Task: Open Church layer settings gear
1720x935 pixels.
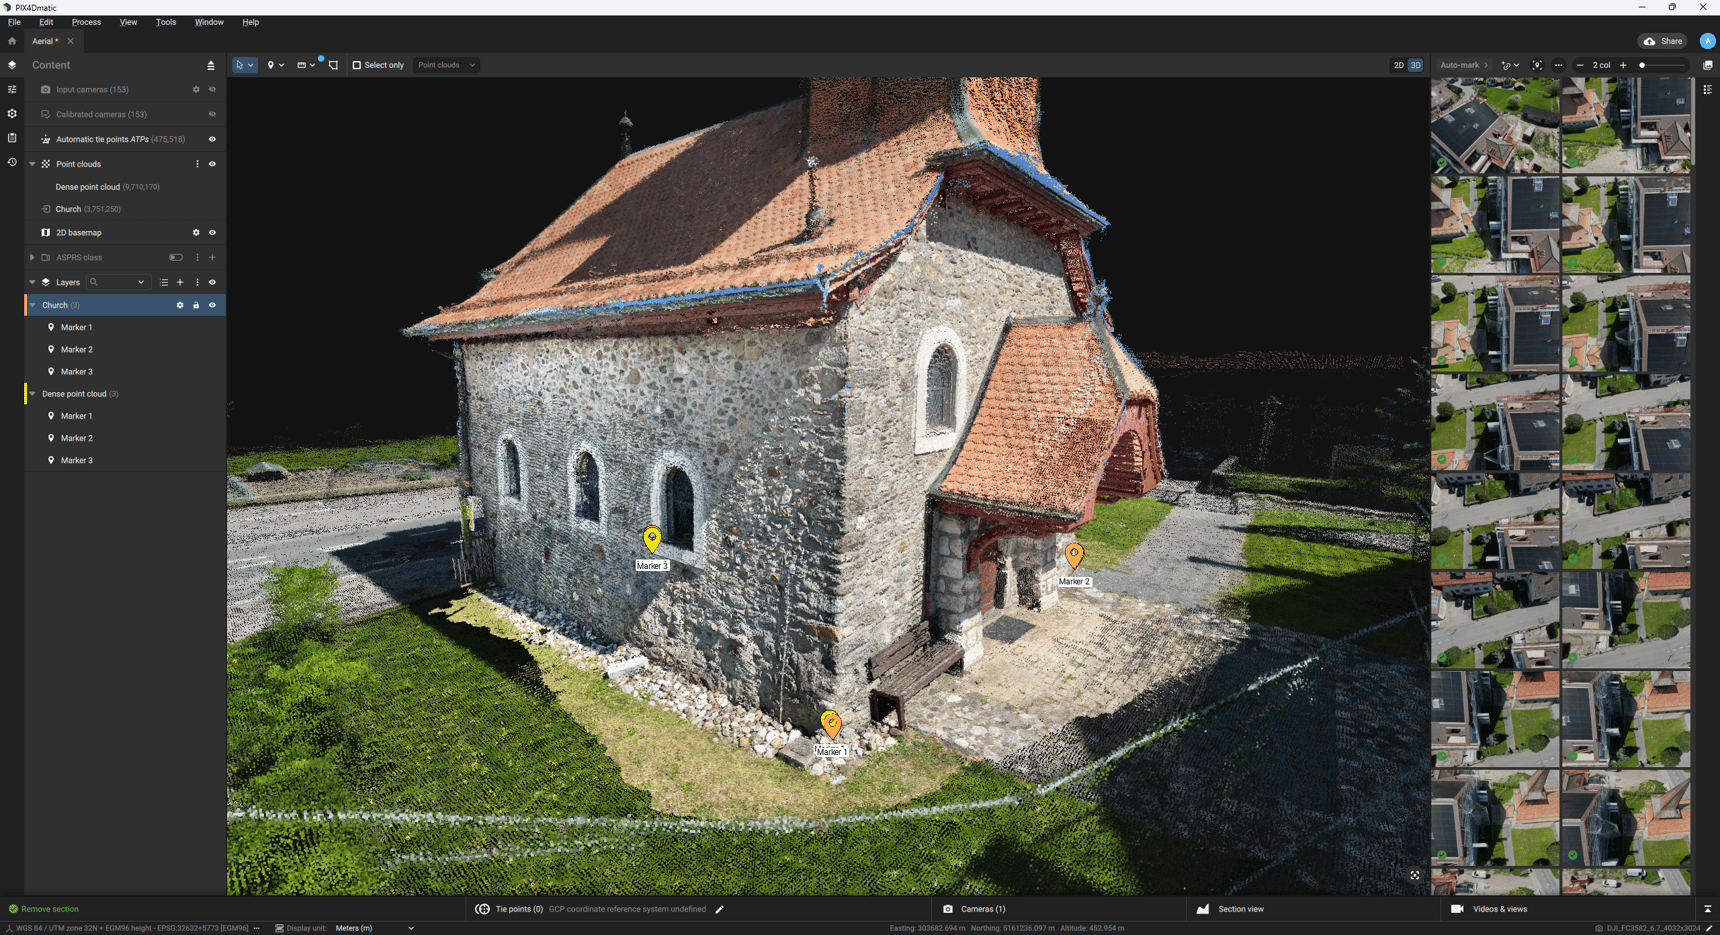Action: (180, 305)
